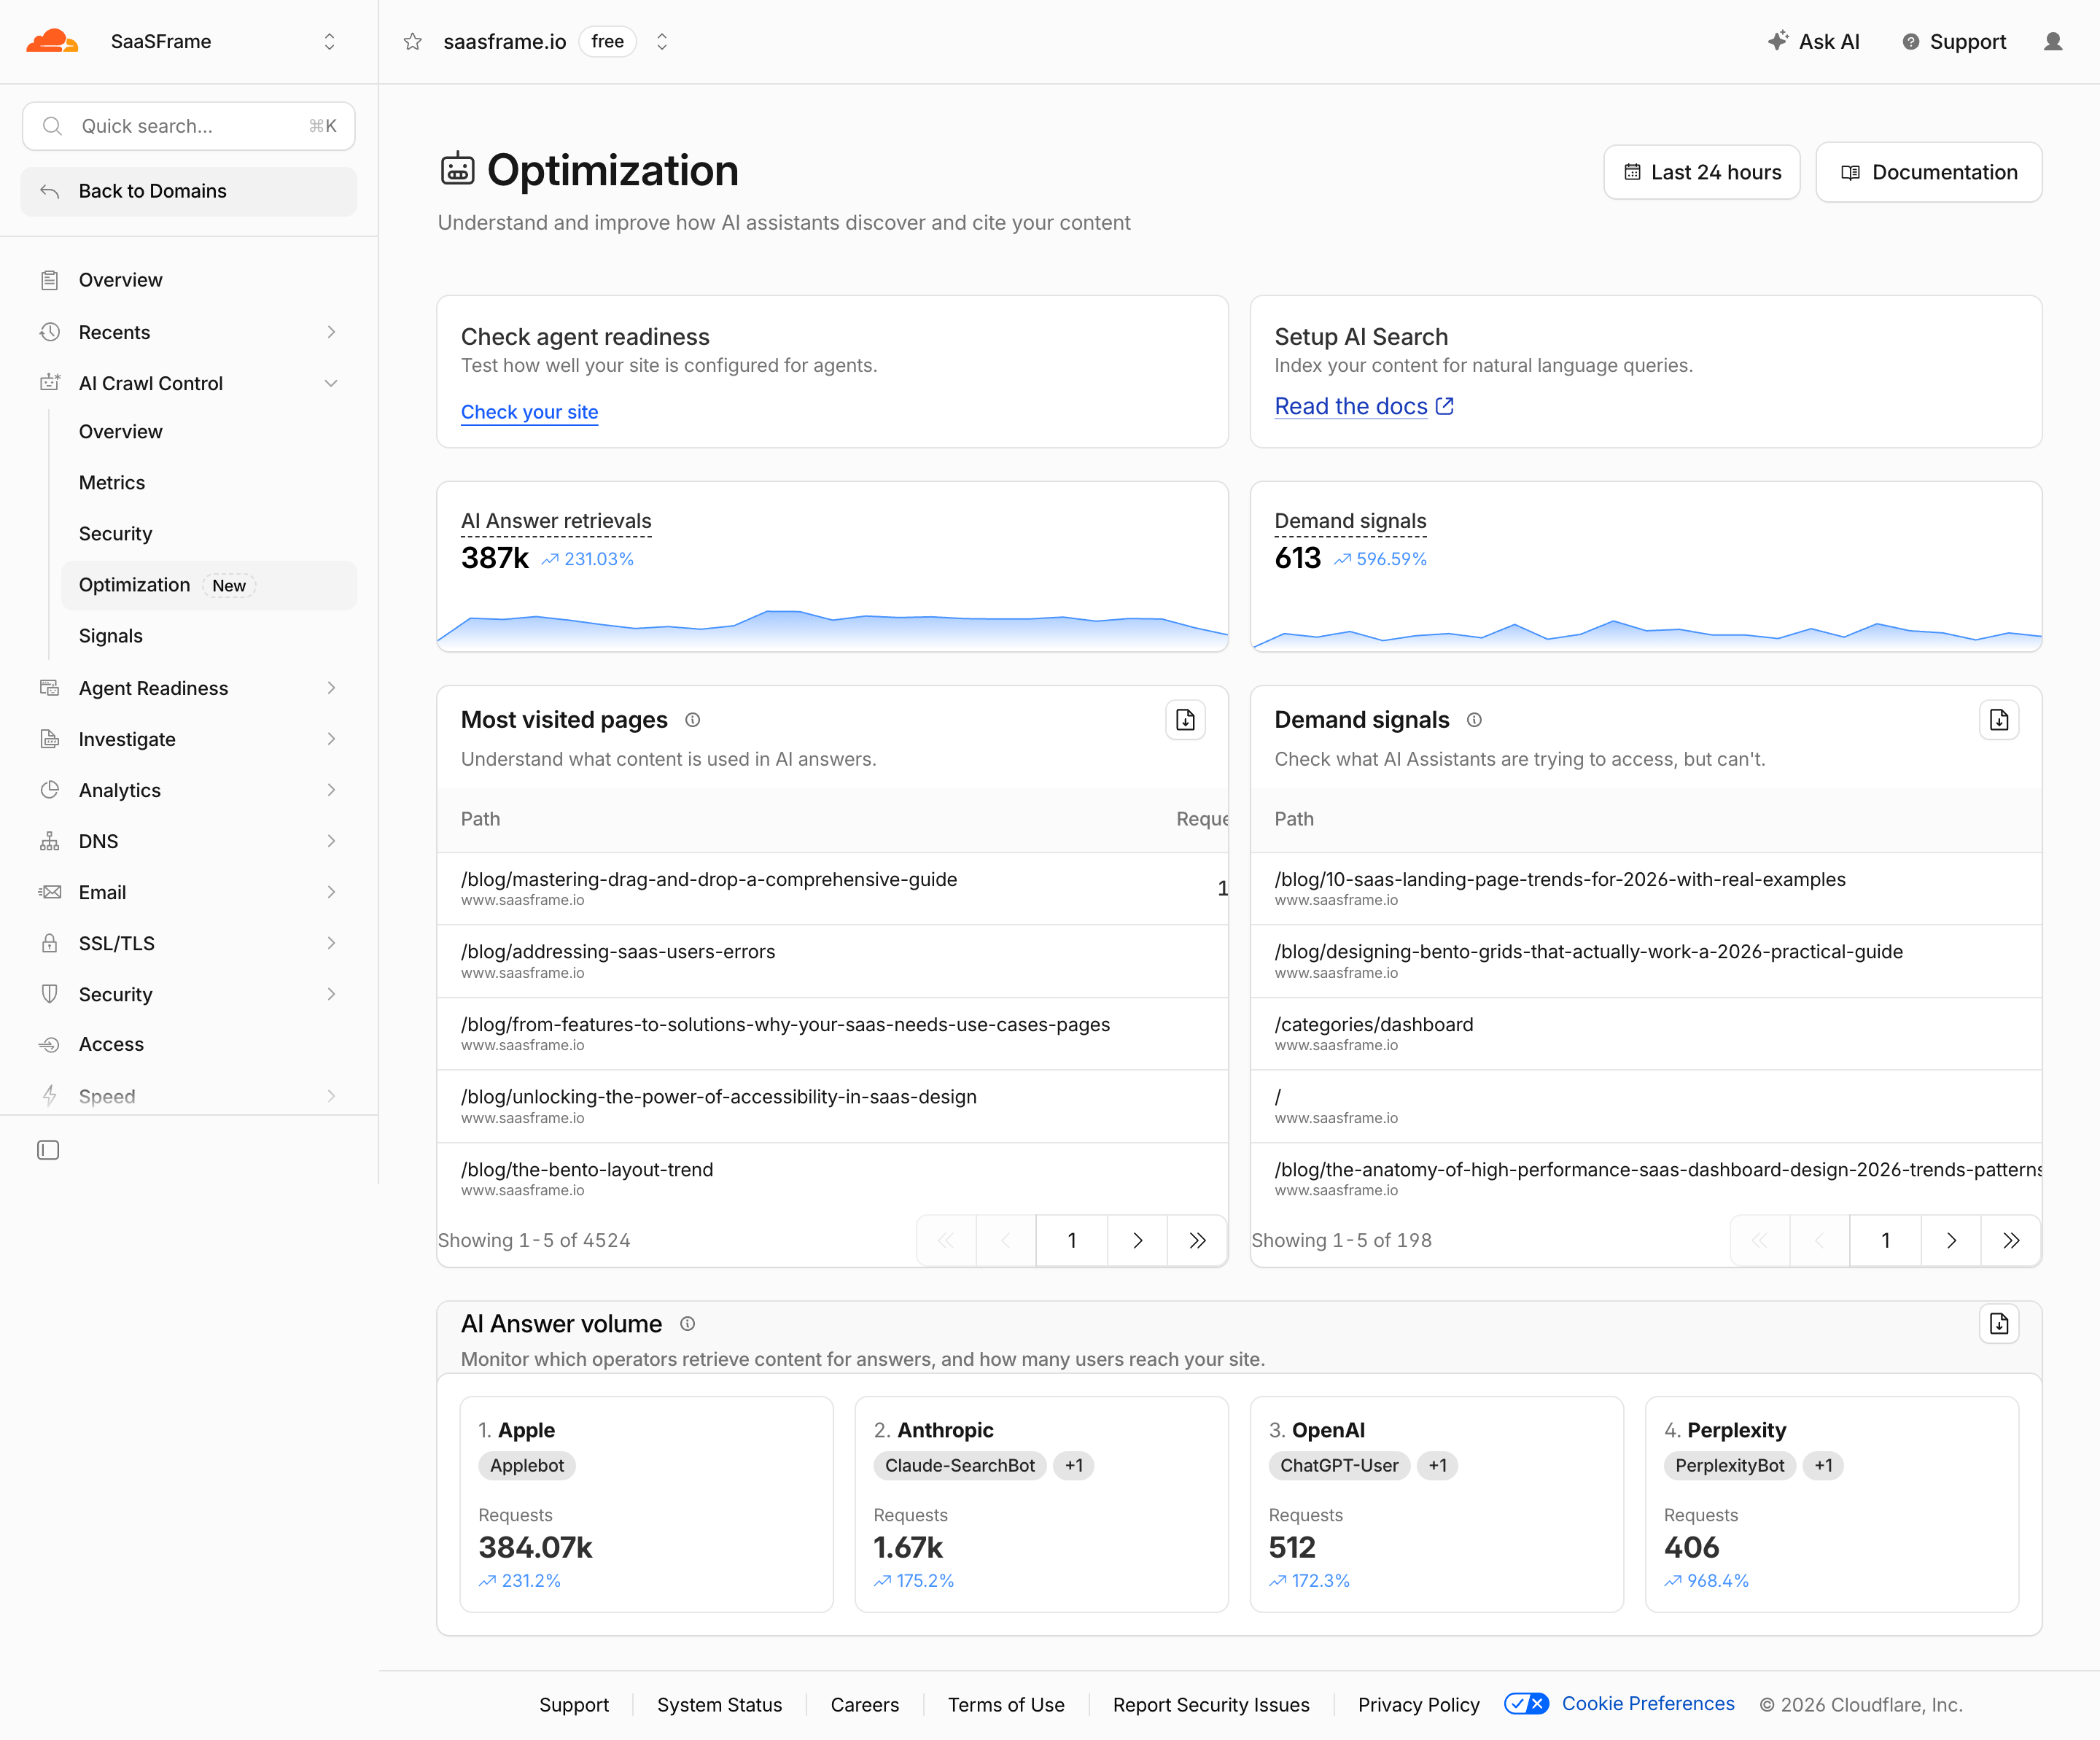Click the +1 badge on the Anthropic card
This screenshot has width=2100, height=1740.
1073,1466
